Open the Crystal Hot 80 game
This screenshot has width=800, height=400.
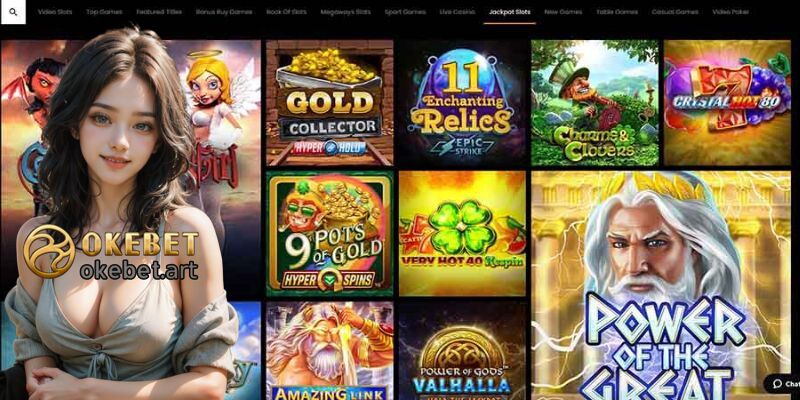coord(728,103)
